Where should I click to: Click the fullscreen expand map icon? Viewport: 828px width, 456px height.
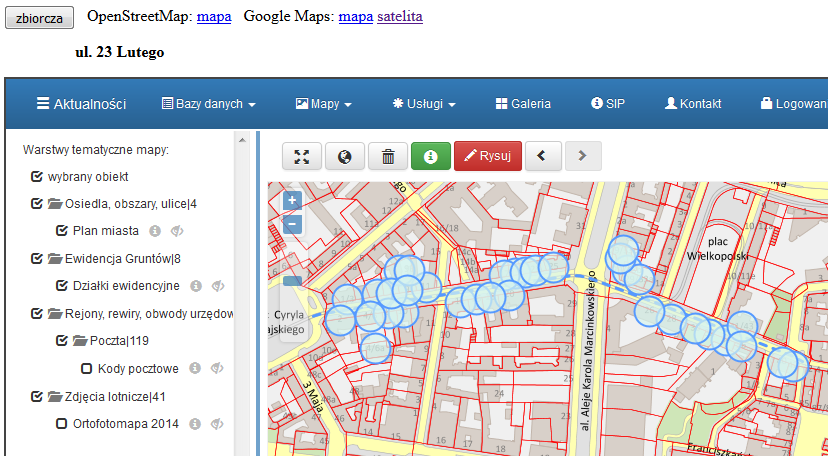(302, 157)
